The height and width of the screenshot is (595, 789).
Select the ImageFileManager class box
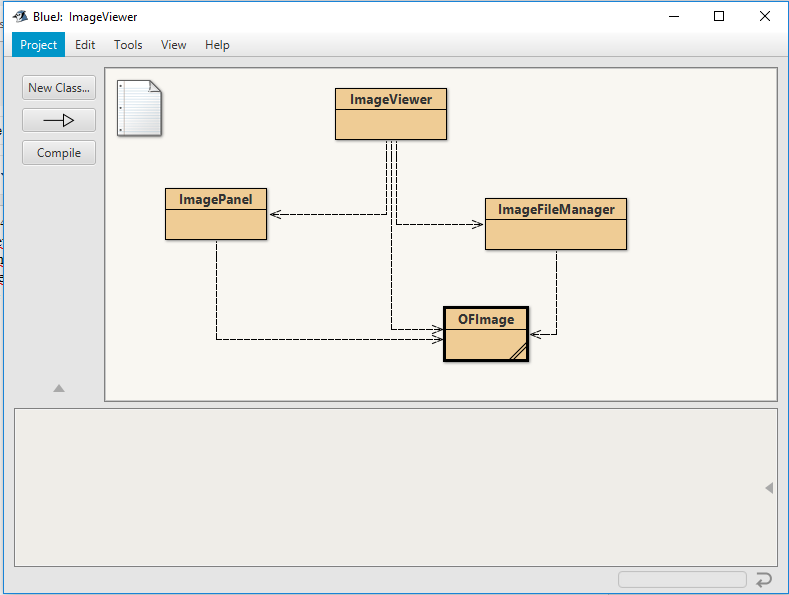556,224
